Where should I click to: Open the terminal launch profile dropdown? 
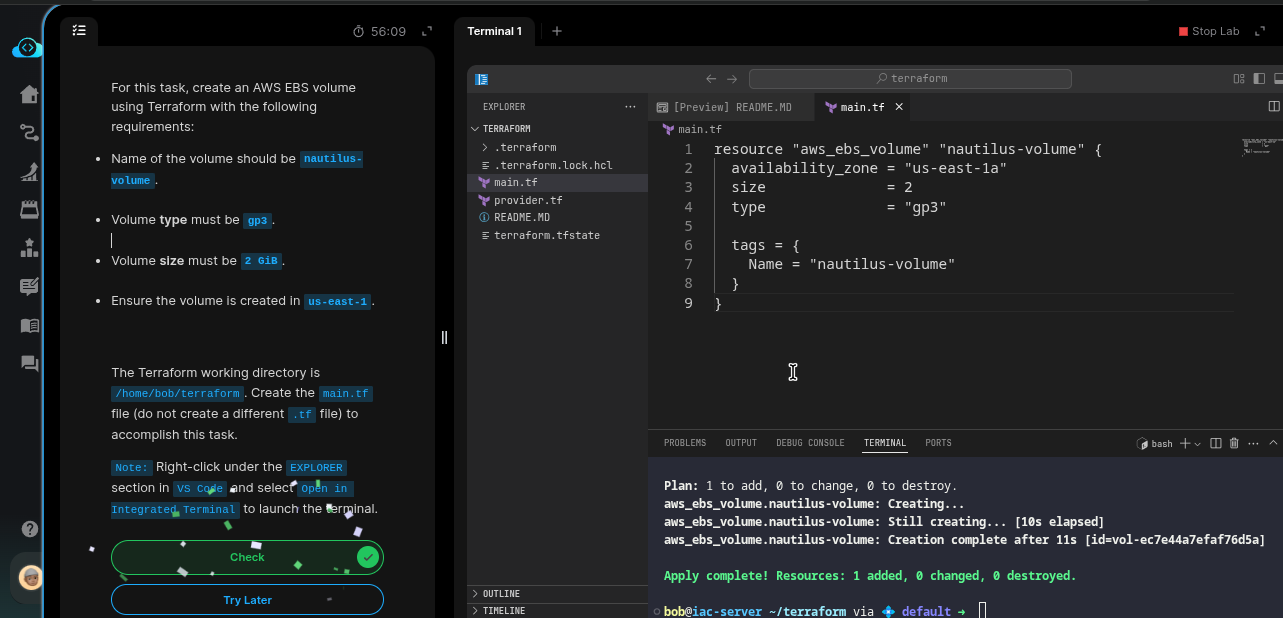coord(1198,443)
